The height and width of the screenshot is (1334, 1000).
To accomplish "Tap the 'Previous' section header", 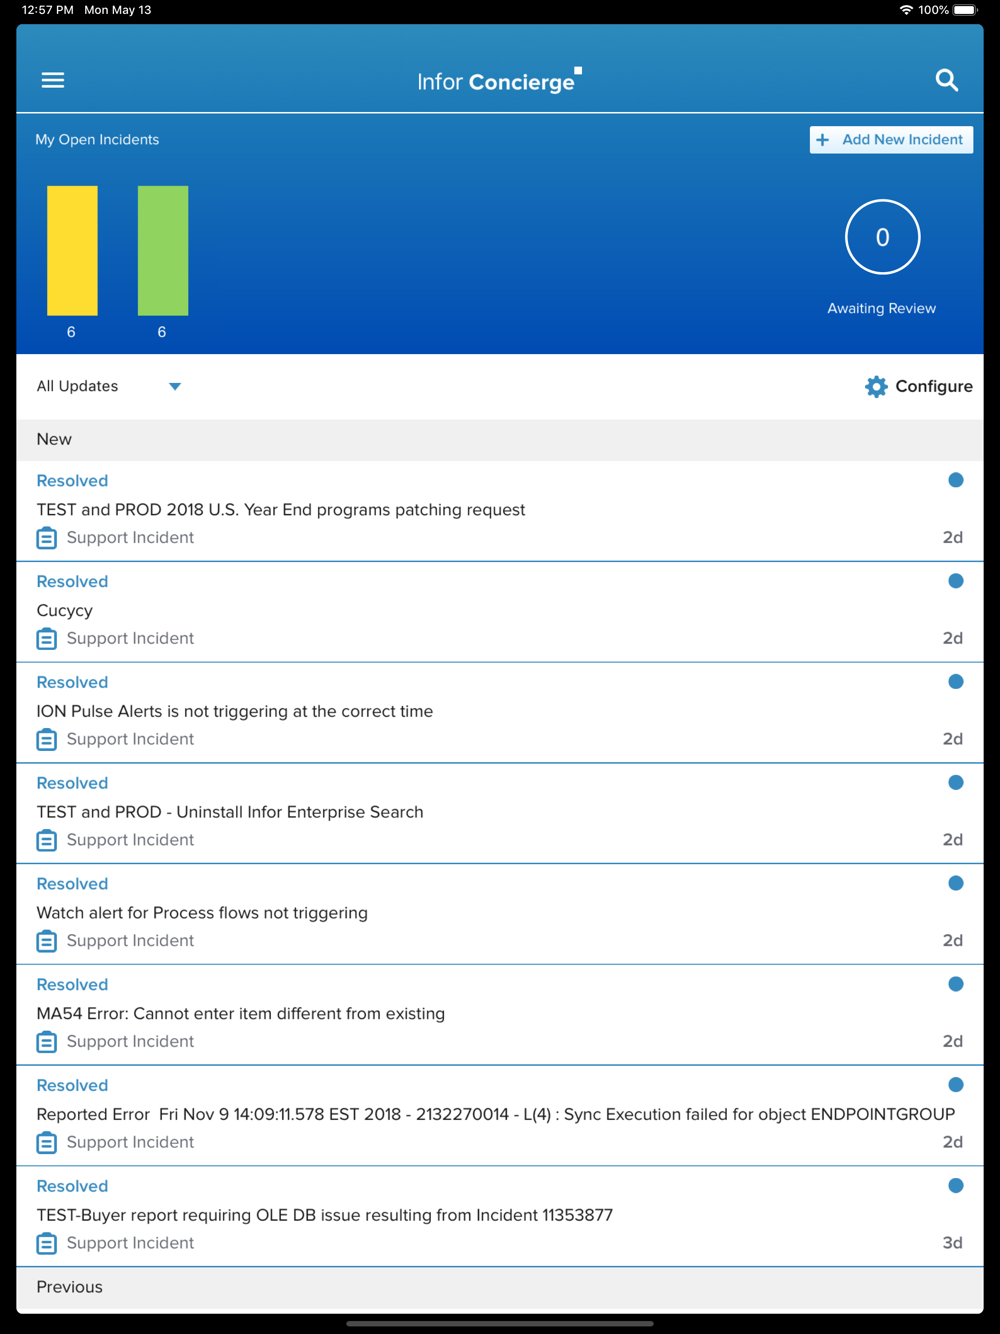I will pyautogui.click(x=500, y=1288).
